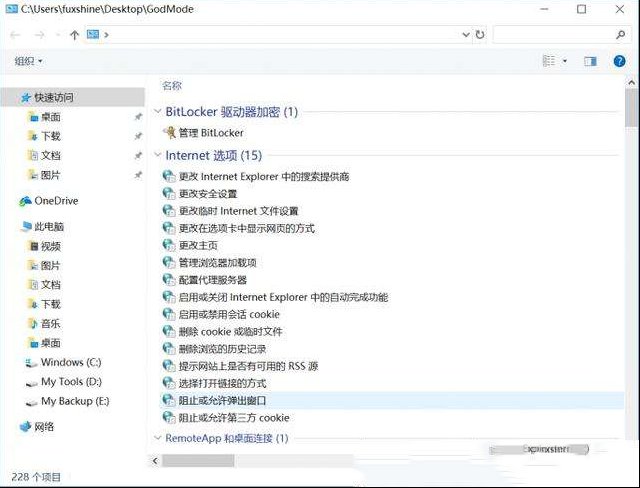Click icon next to 更改主页

coord(169,245)
